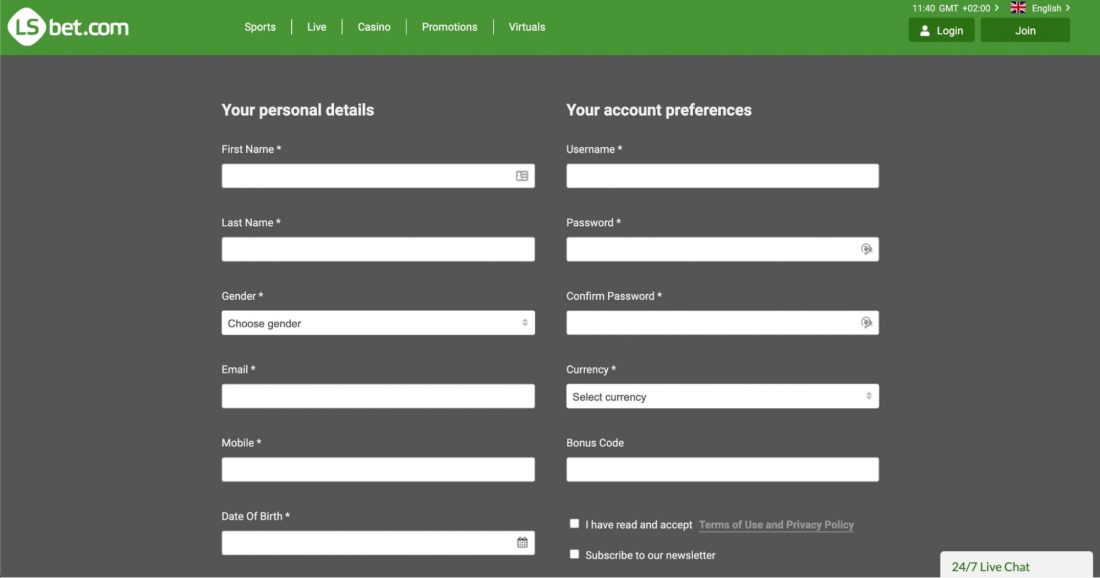Image resolution: width=1100 pixels, height=578 pixels.
Task: Check the accept Terms of Use checkbox
Action: [x=575, y=523]
